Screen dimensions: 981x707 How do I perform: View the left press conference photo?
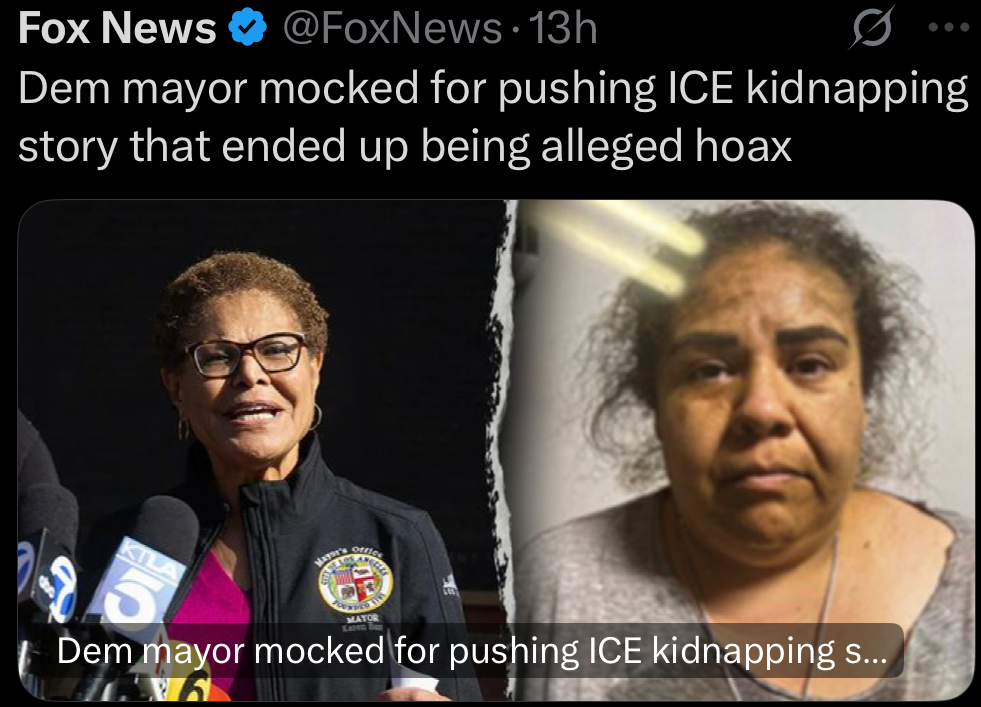pyautogui.click(x=263, y=450)
